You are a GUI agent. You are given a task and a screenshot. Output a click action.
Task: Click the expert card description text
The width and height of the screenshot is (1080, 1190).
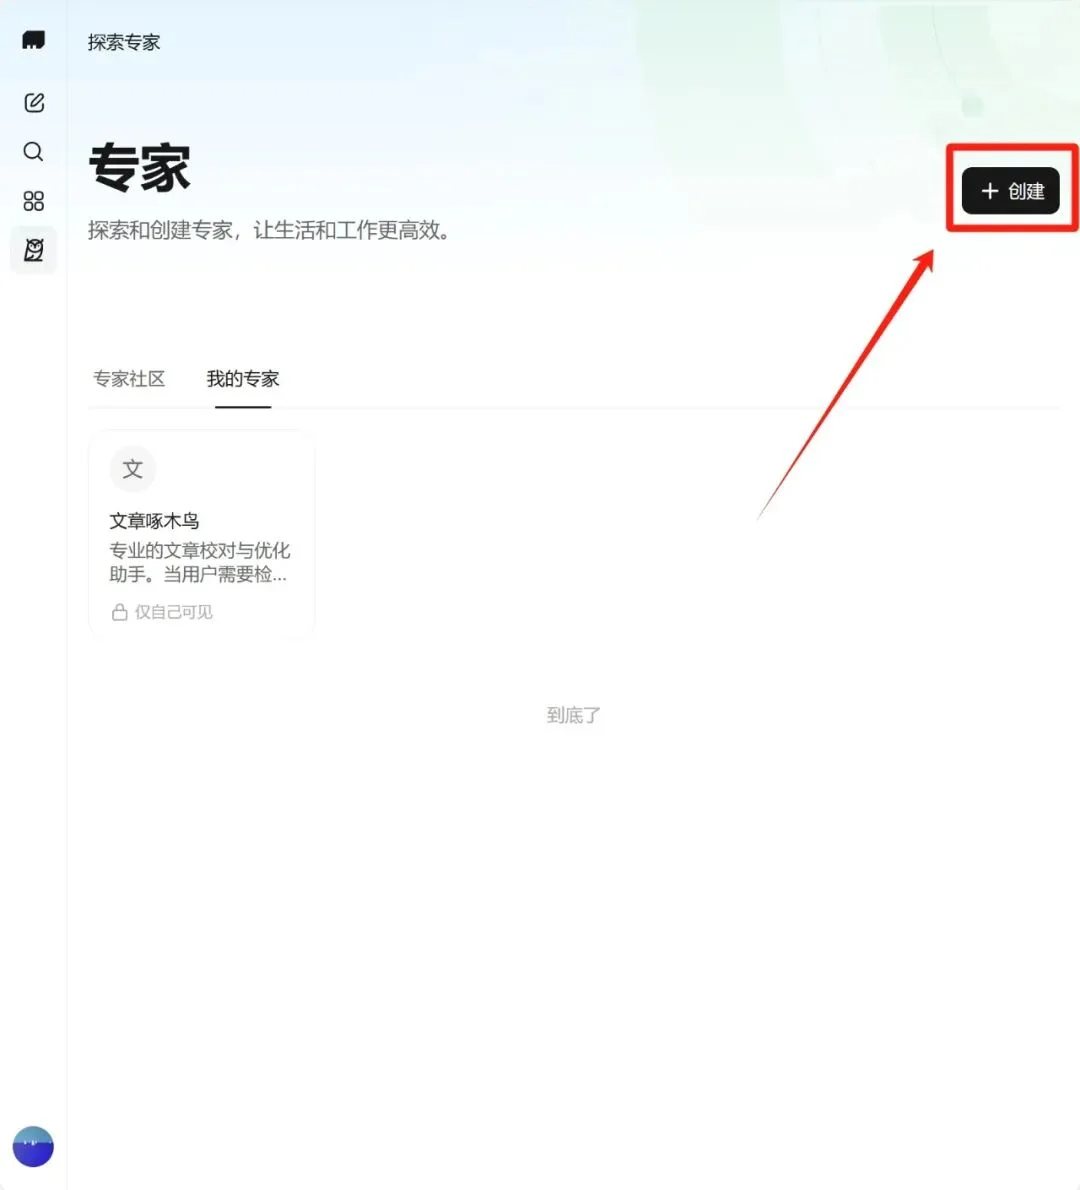pyautogui.click(x=200, y=562)
